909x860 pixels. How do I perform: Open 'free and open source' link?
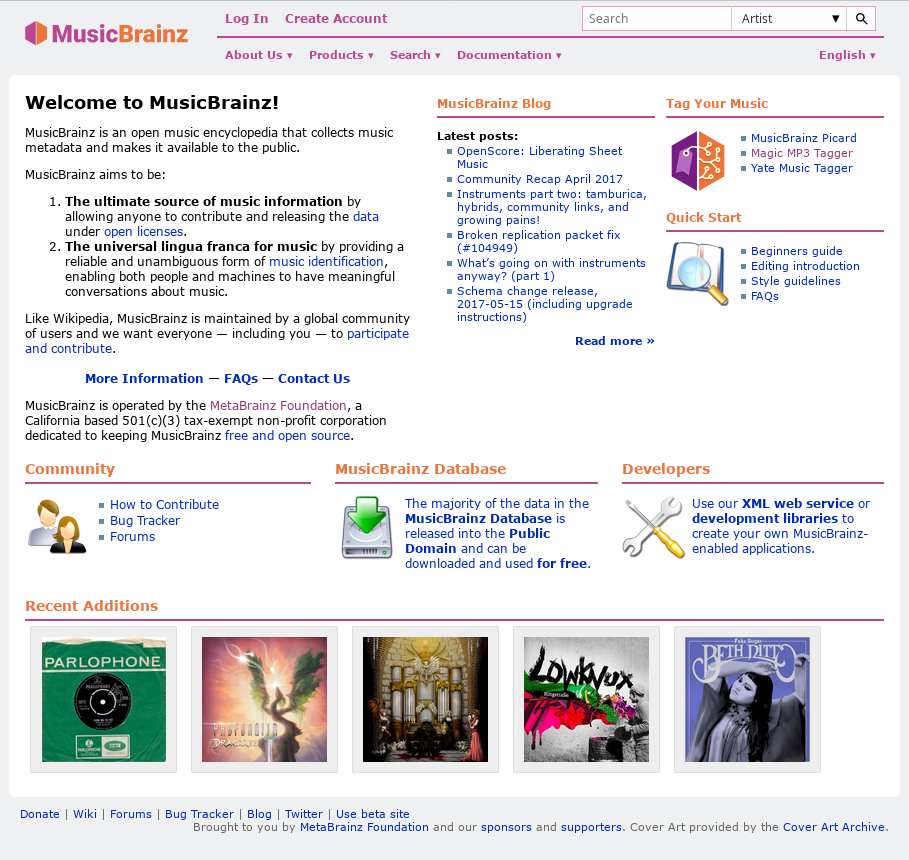[288, 436]
